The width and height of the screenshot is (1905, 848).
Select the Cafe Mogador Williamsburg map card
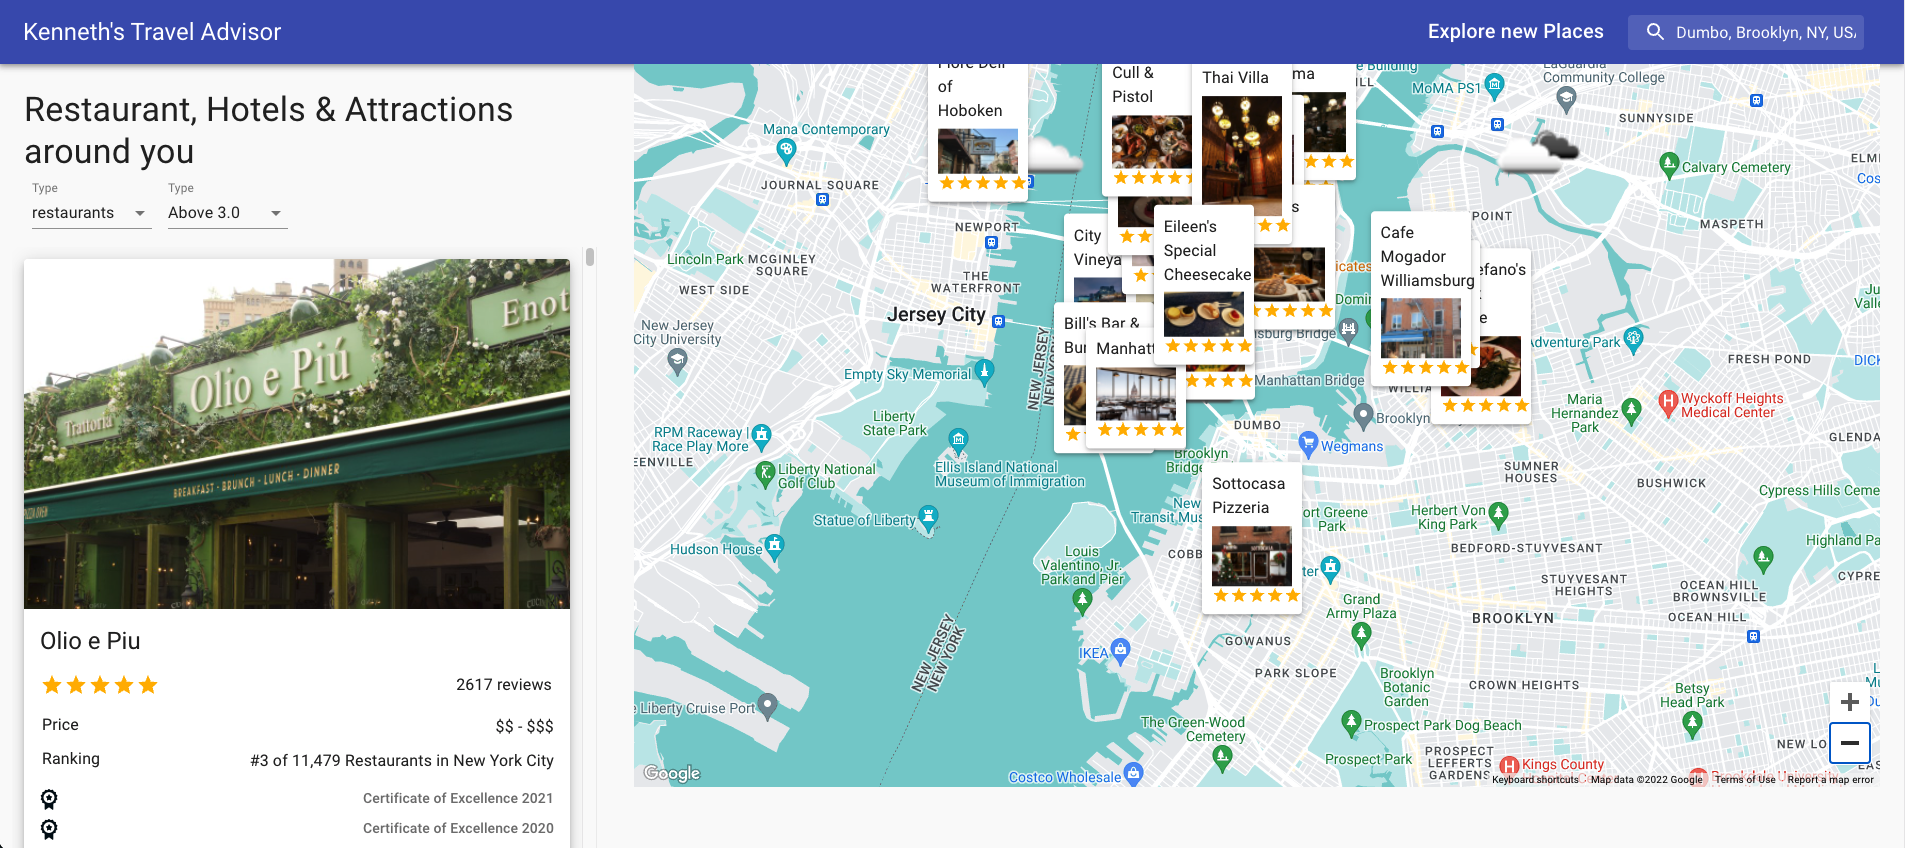click(x=1421, y=298)
